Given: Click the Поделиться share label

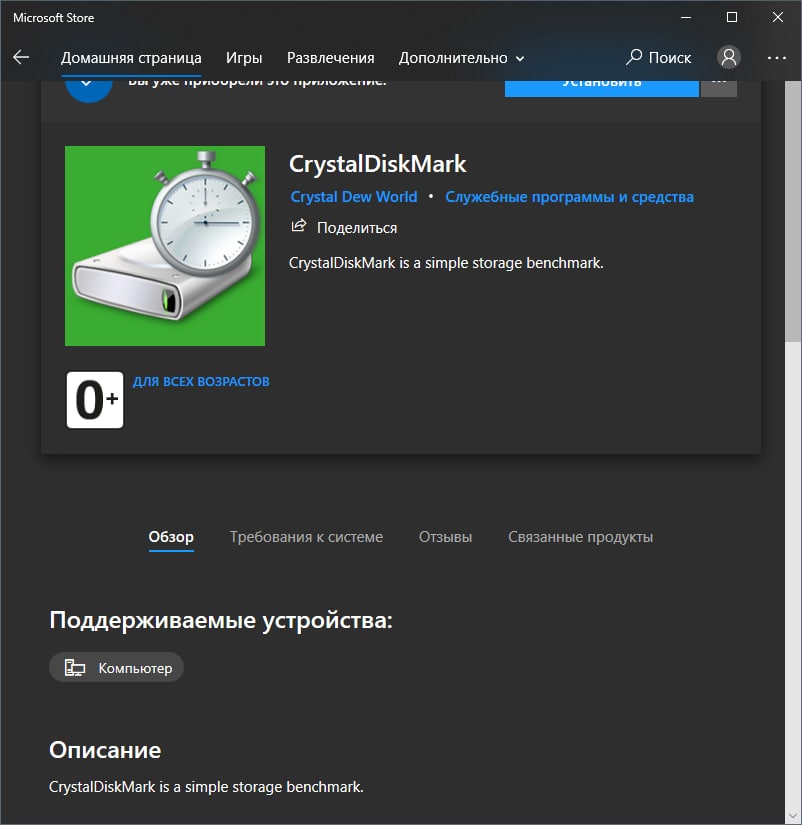Looking at the screenshot, I should 357,228.
